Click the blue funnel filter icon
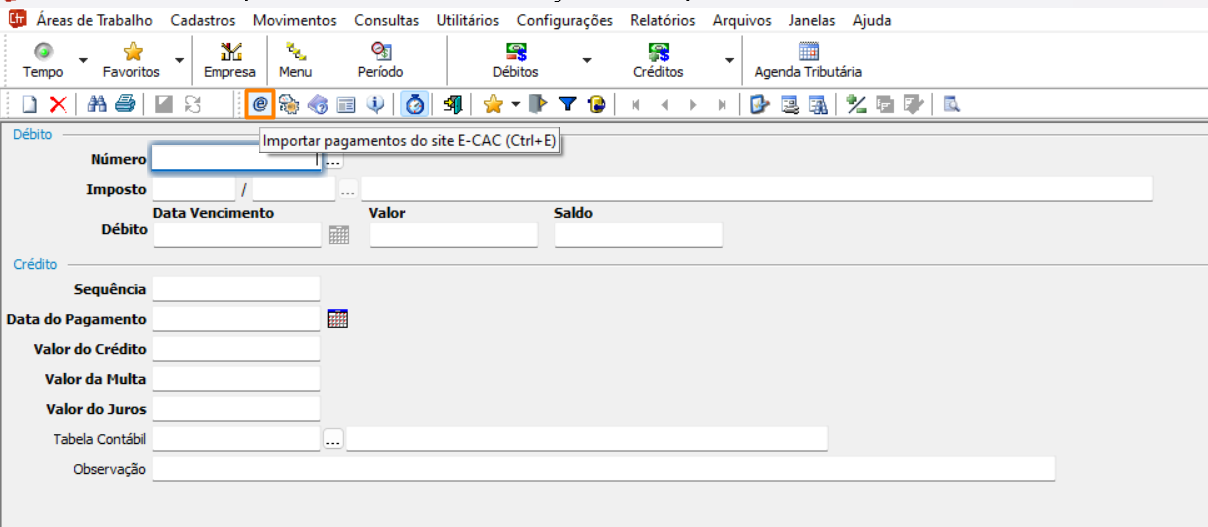This screenshot has height=527, width=1208. [567, 104]
